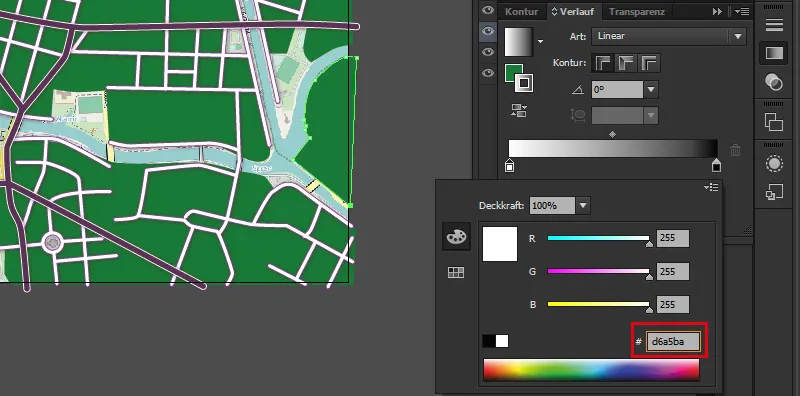The width and height of the screenshot is (800, 396).
Task: Open the dock icon showing two overlapping squares
Action: (x=774, y=122)
